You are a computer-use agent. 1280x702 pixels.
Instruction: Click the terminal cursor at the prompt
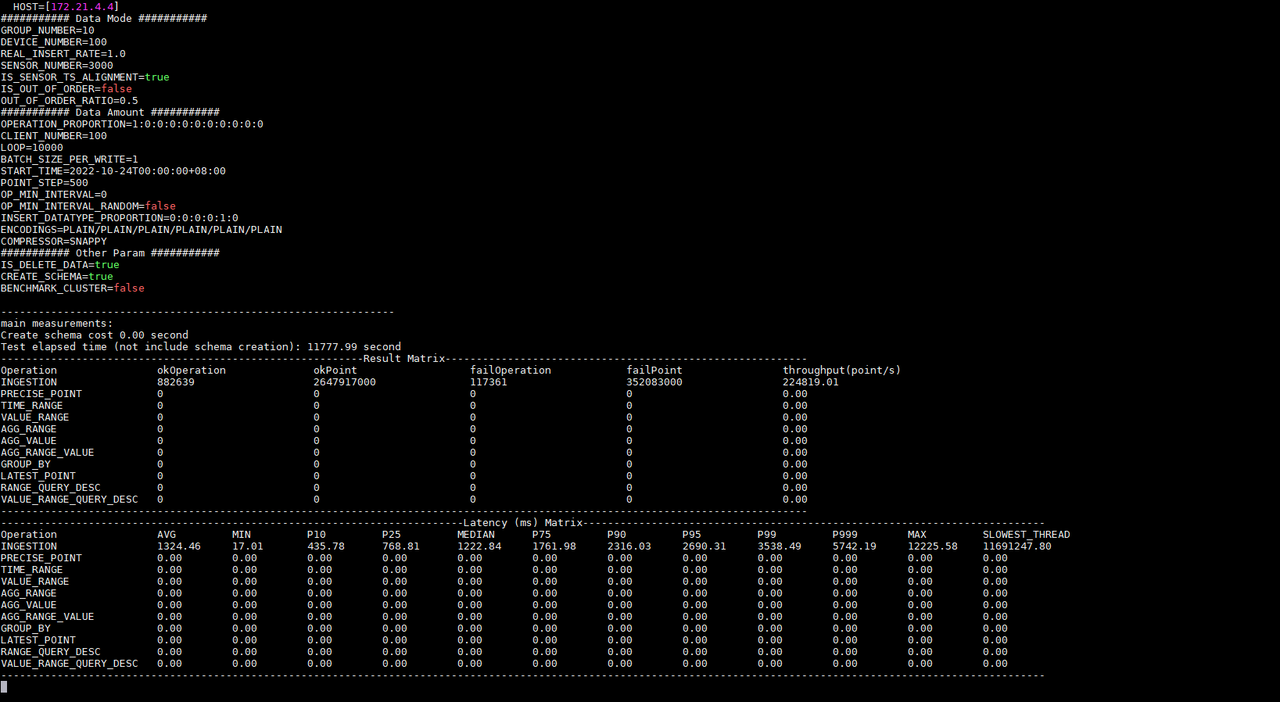(4, 687)
